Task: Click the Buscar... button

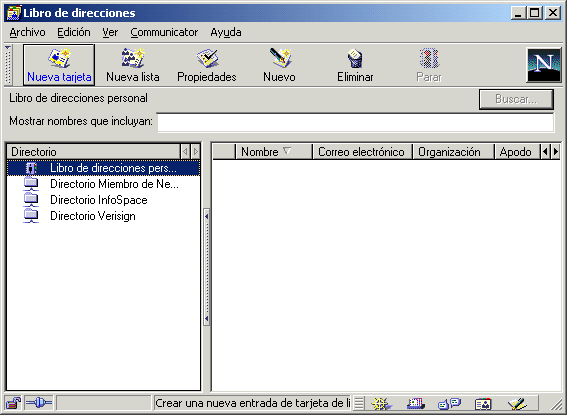Action: pos(516,99)
